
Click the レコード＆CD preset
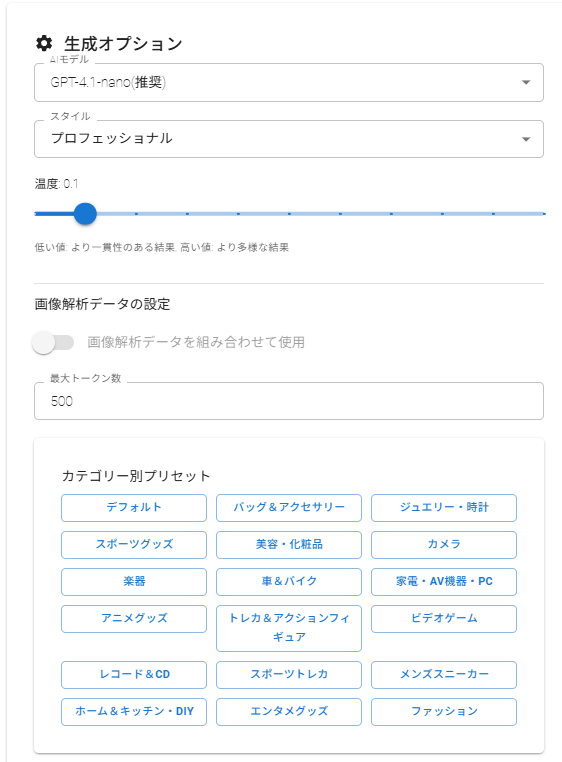[134, 675]
